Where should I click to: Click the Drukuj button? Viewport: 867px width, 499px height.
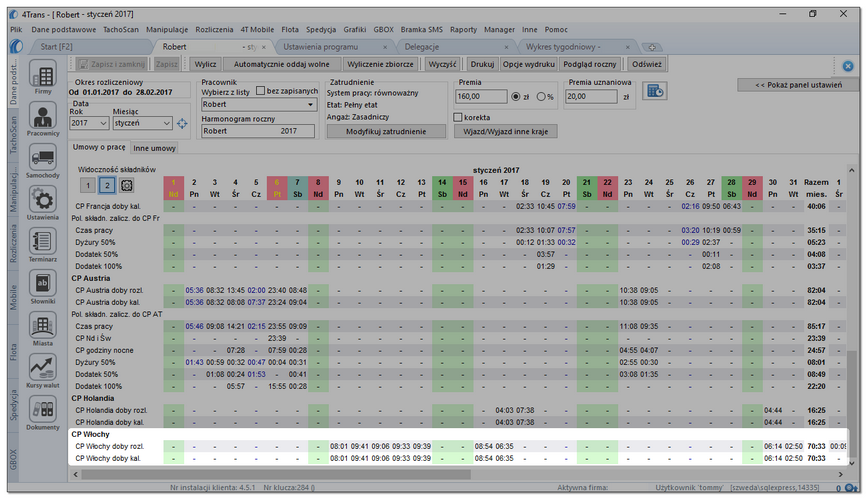(482, 64)
